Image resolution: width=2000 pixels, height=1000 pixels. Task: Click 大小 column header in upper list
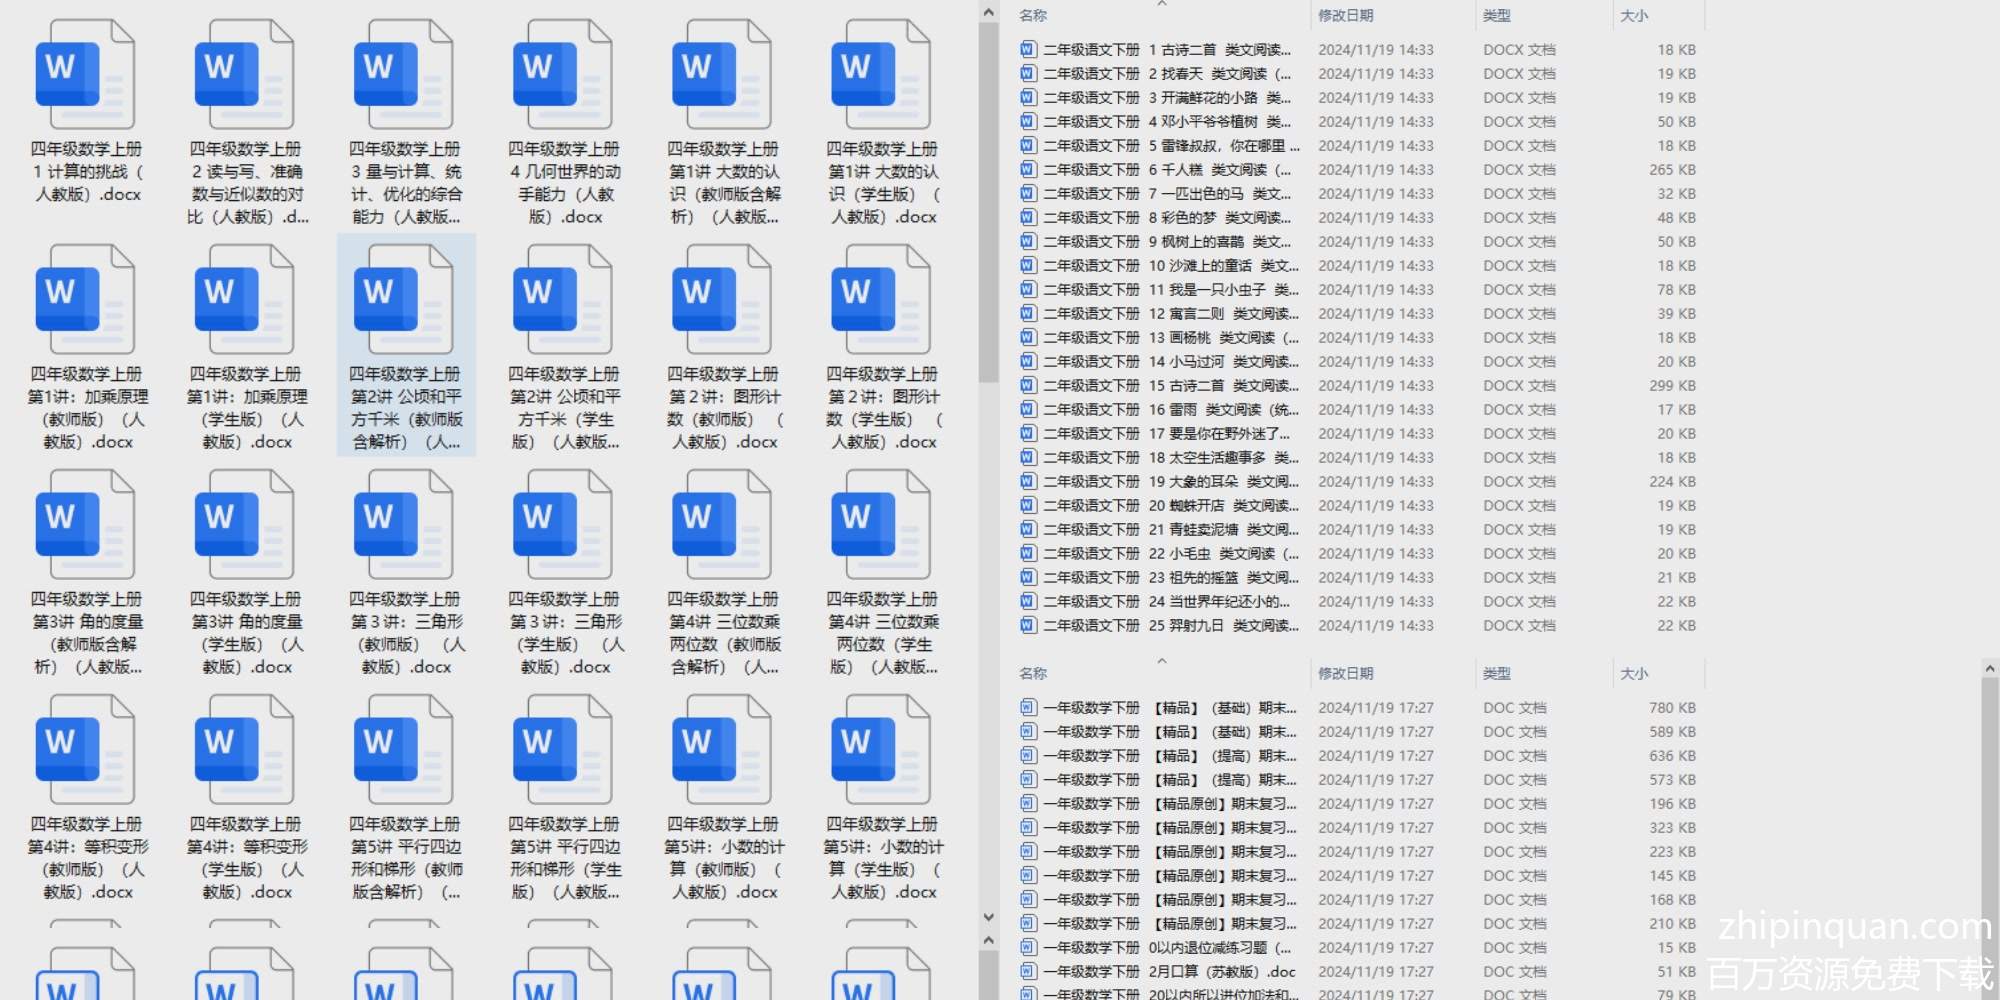1634,16
